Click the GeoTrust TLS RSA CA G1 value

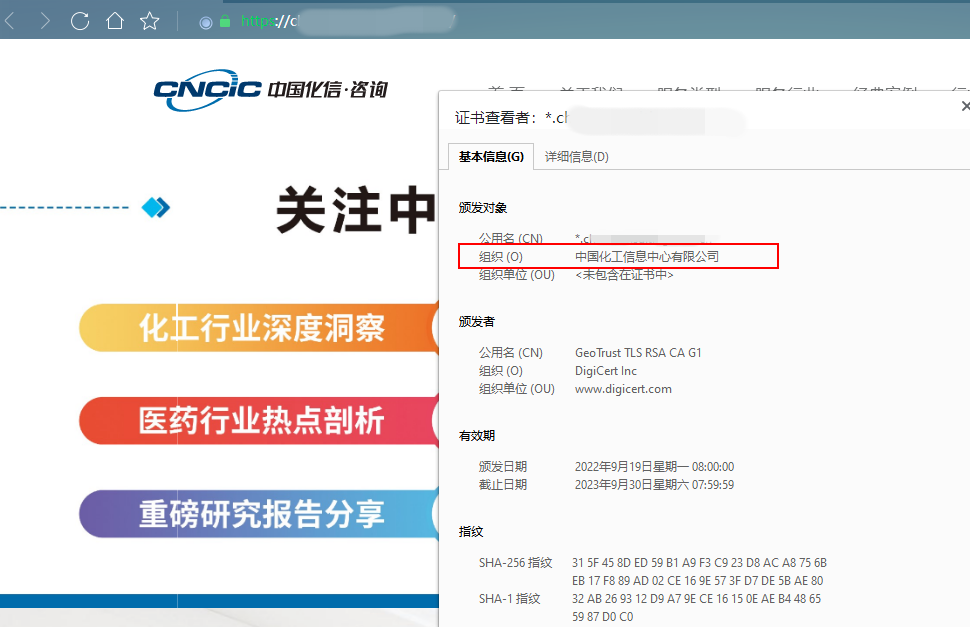pyautogui.click(x=638, y=353)
